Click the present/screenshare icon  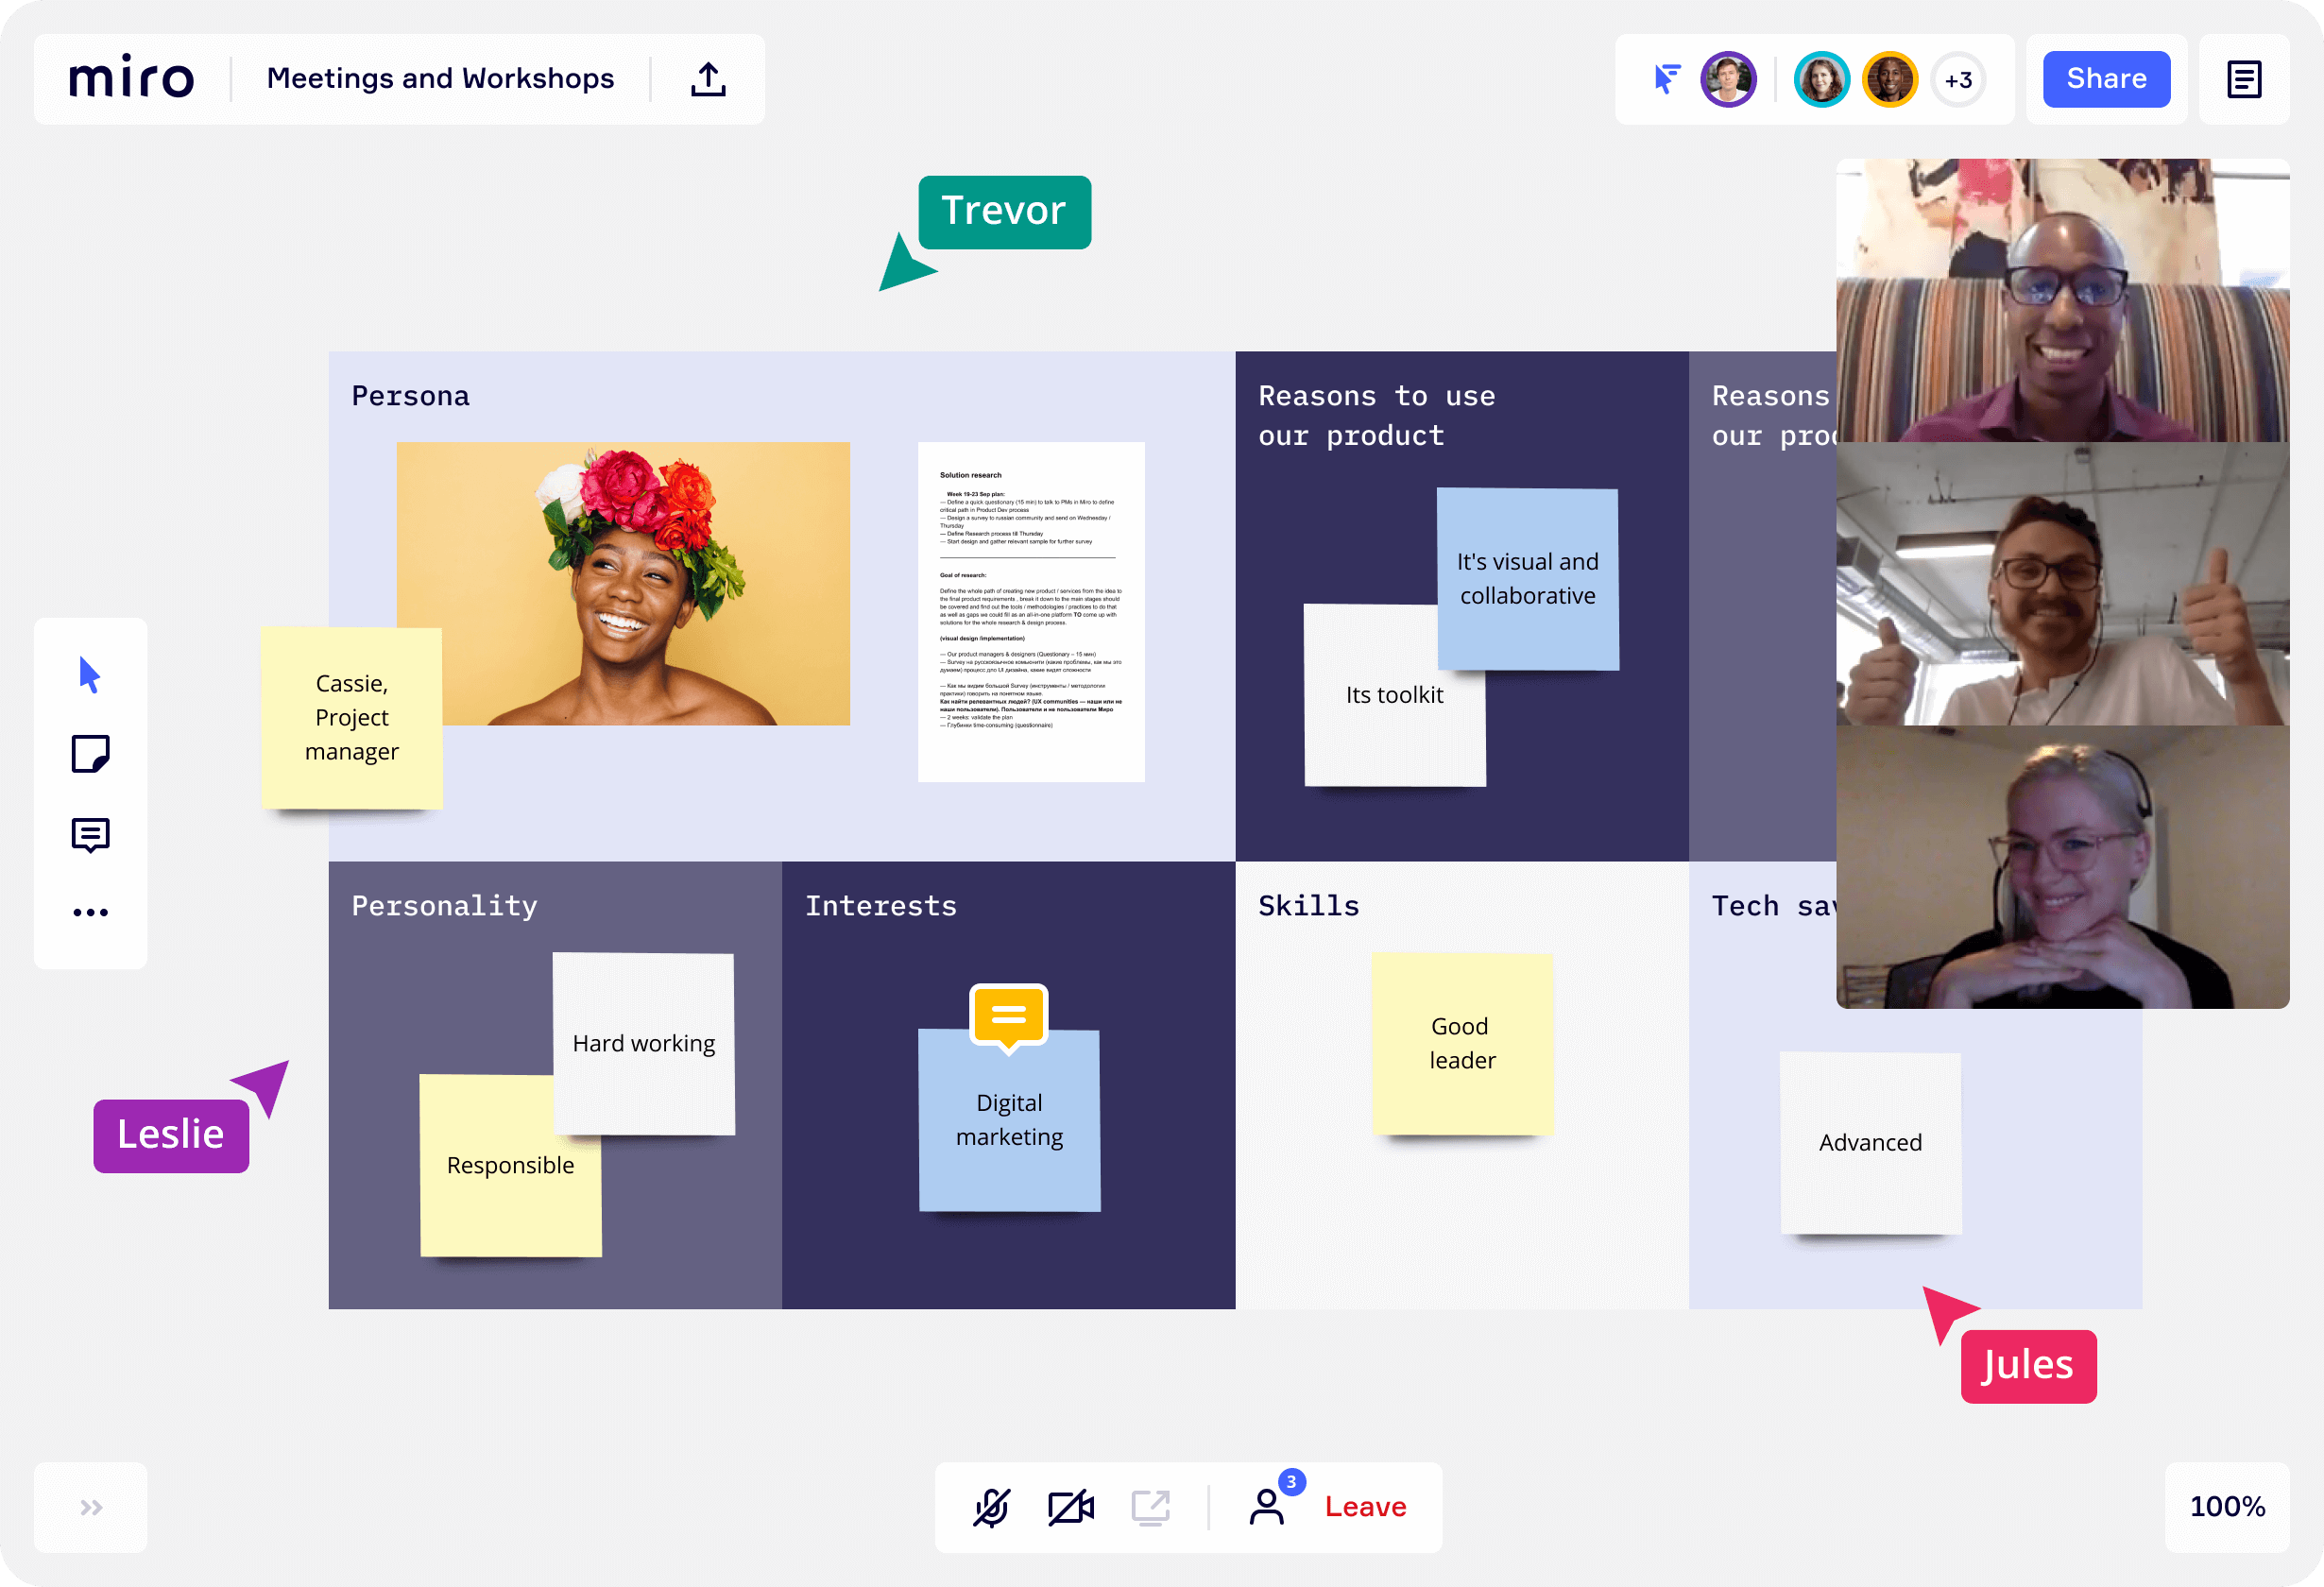[1150, 1508]
